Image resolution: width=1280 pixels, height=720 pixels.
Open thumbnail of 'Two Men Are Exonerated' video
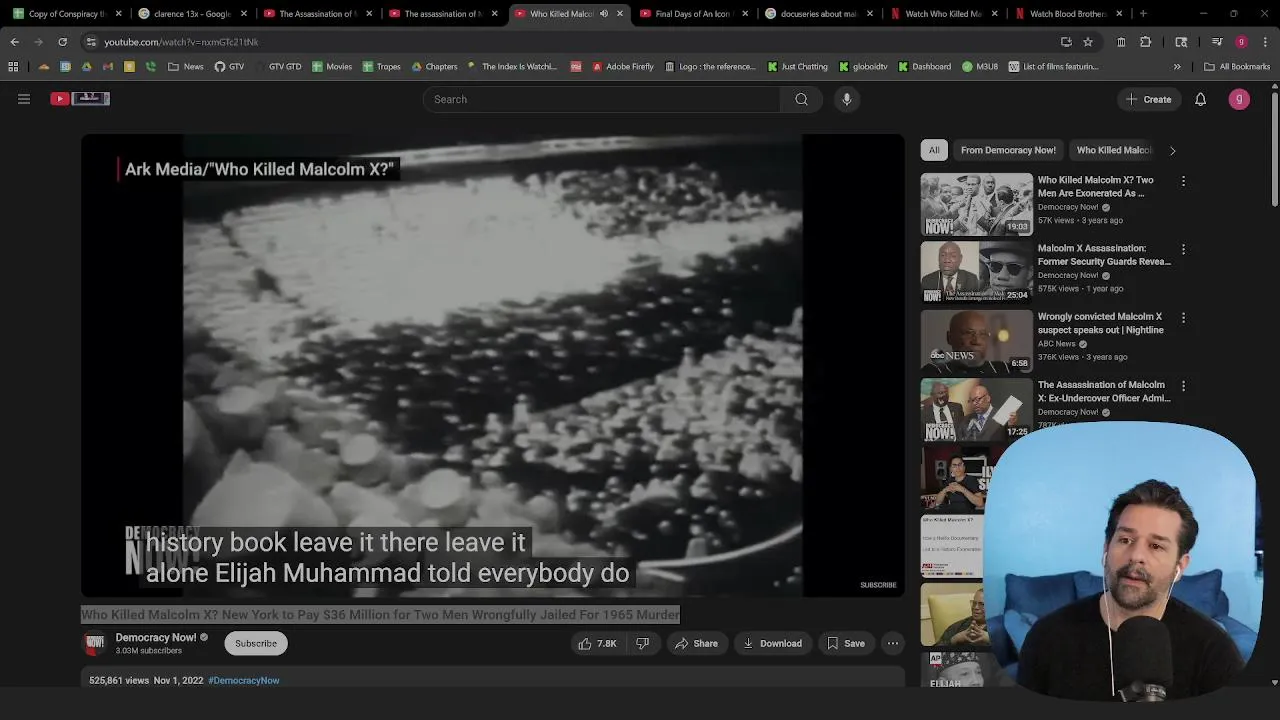click(x=976, y=204)
